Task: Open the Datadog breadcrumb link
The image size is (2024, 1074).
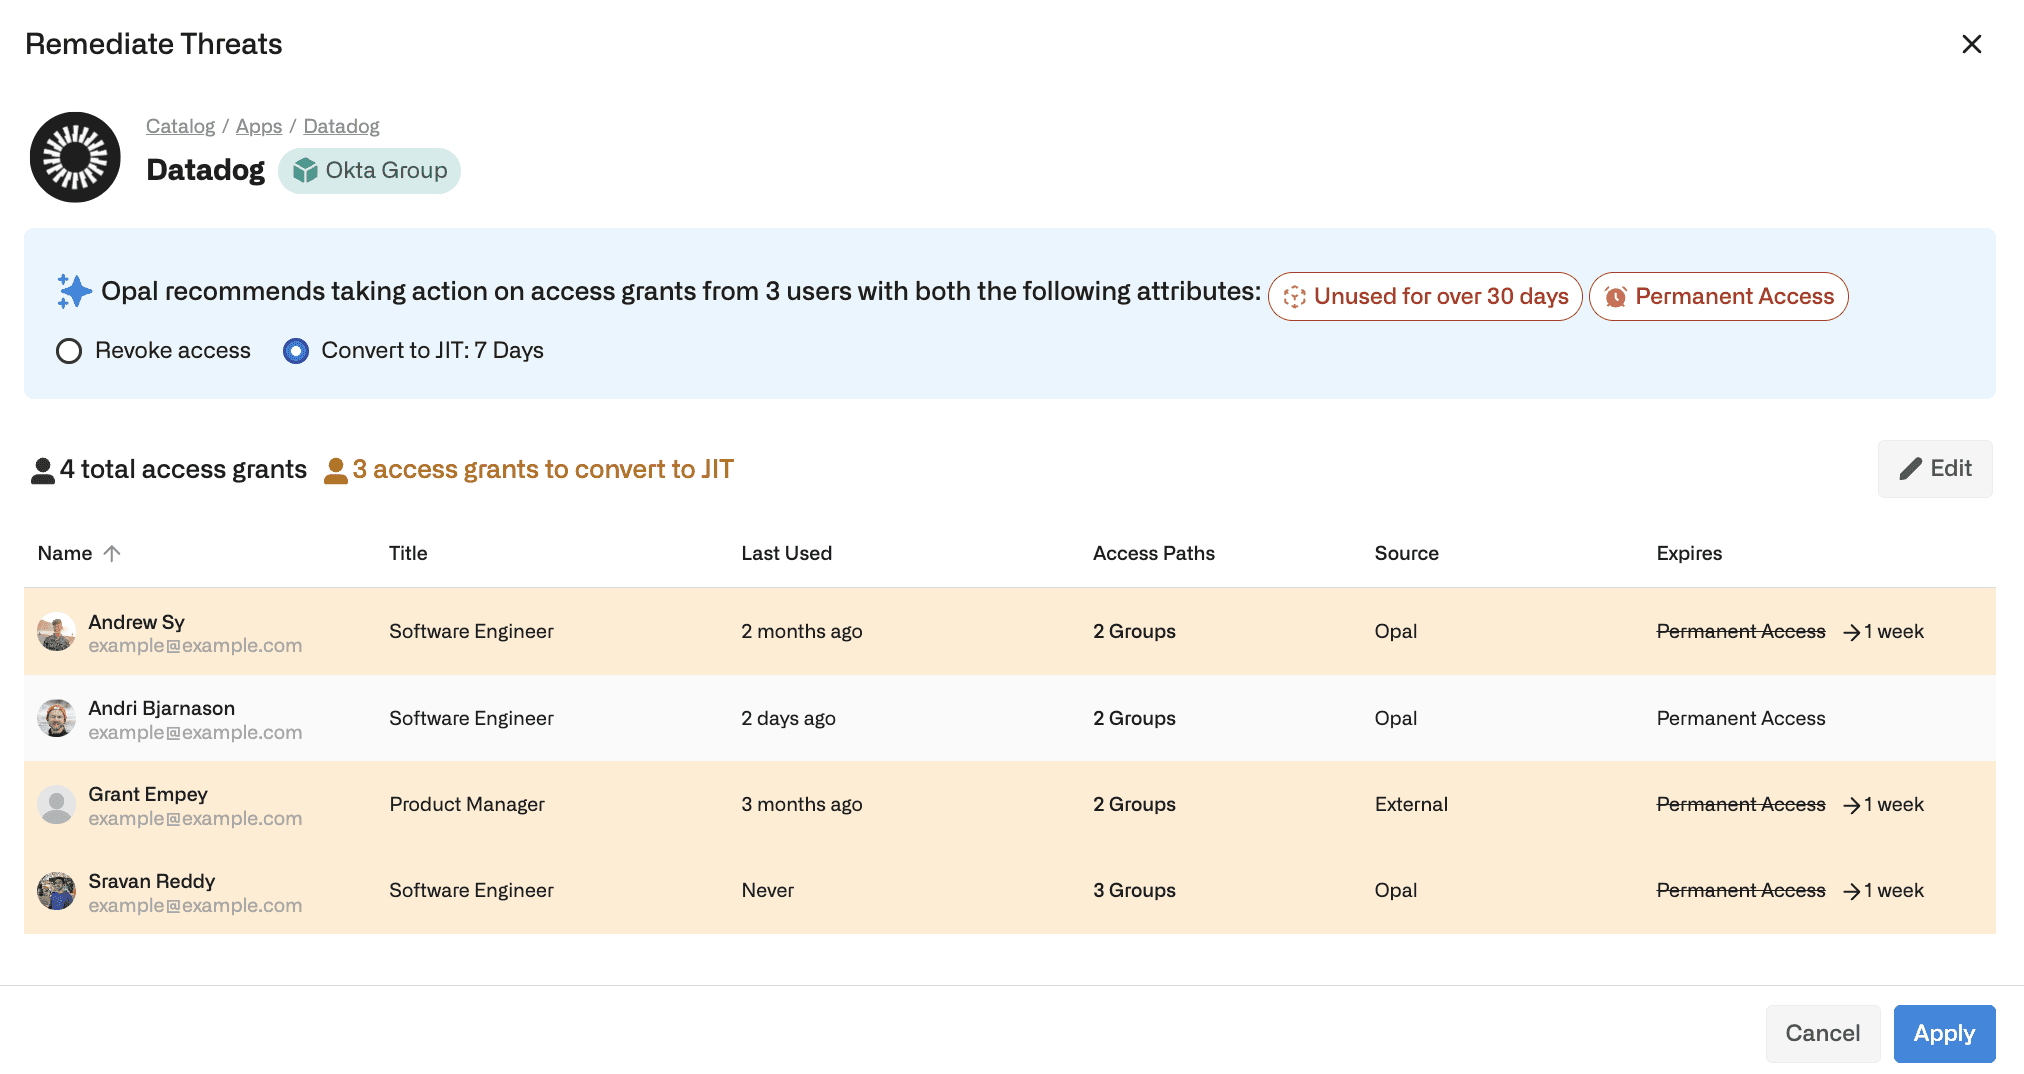Action: click(341, 126)
